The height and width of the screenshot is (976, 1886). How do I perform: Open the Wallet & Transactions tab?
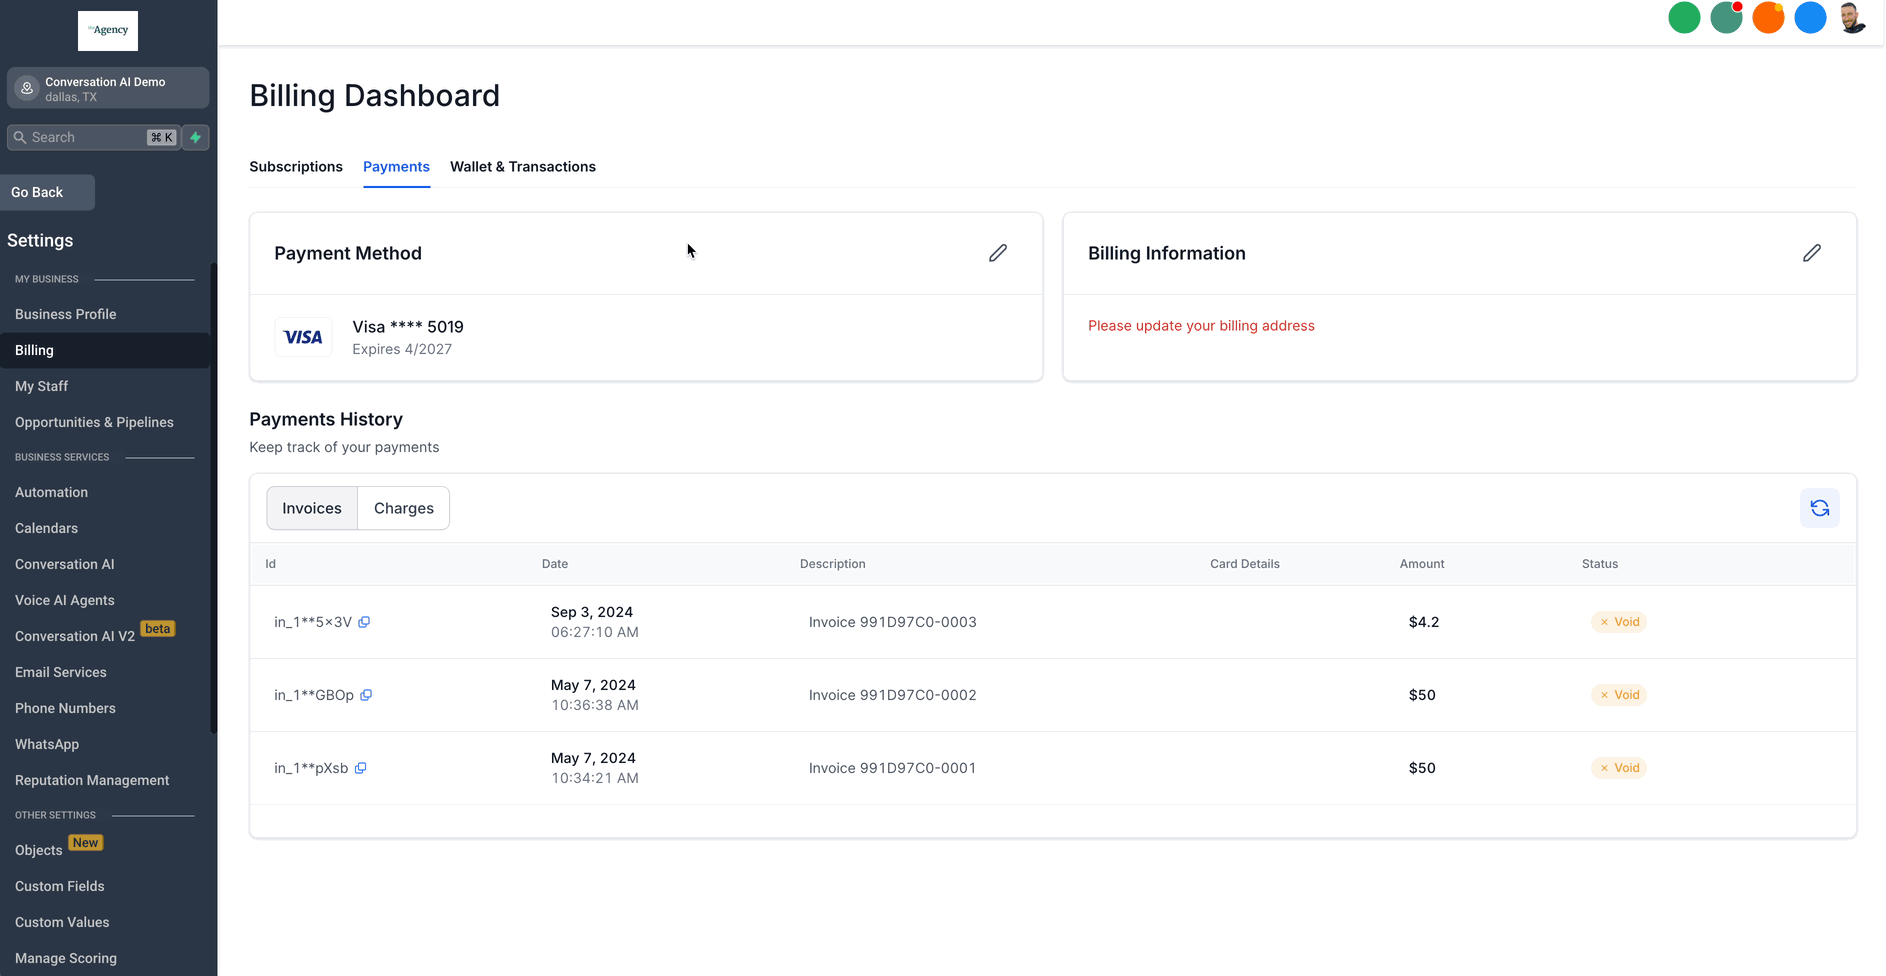(523, 167)
